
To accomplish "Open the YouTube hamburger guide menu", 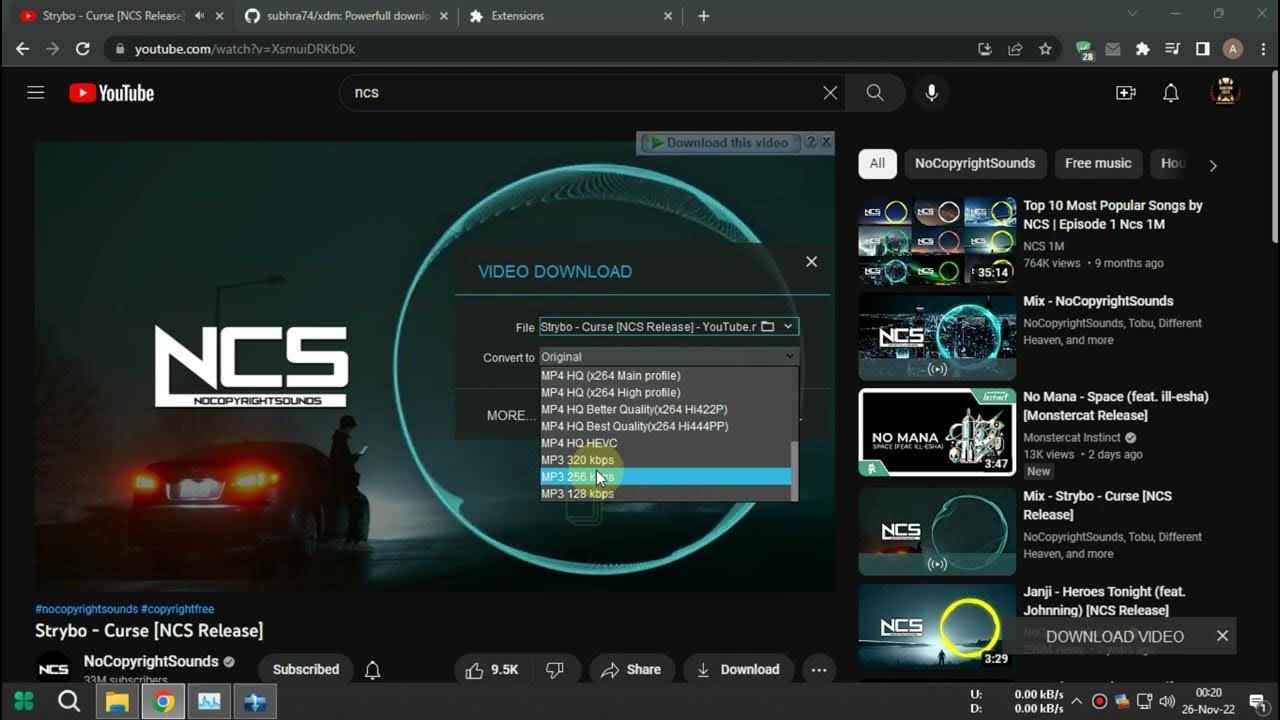I will tap(36, 93).
